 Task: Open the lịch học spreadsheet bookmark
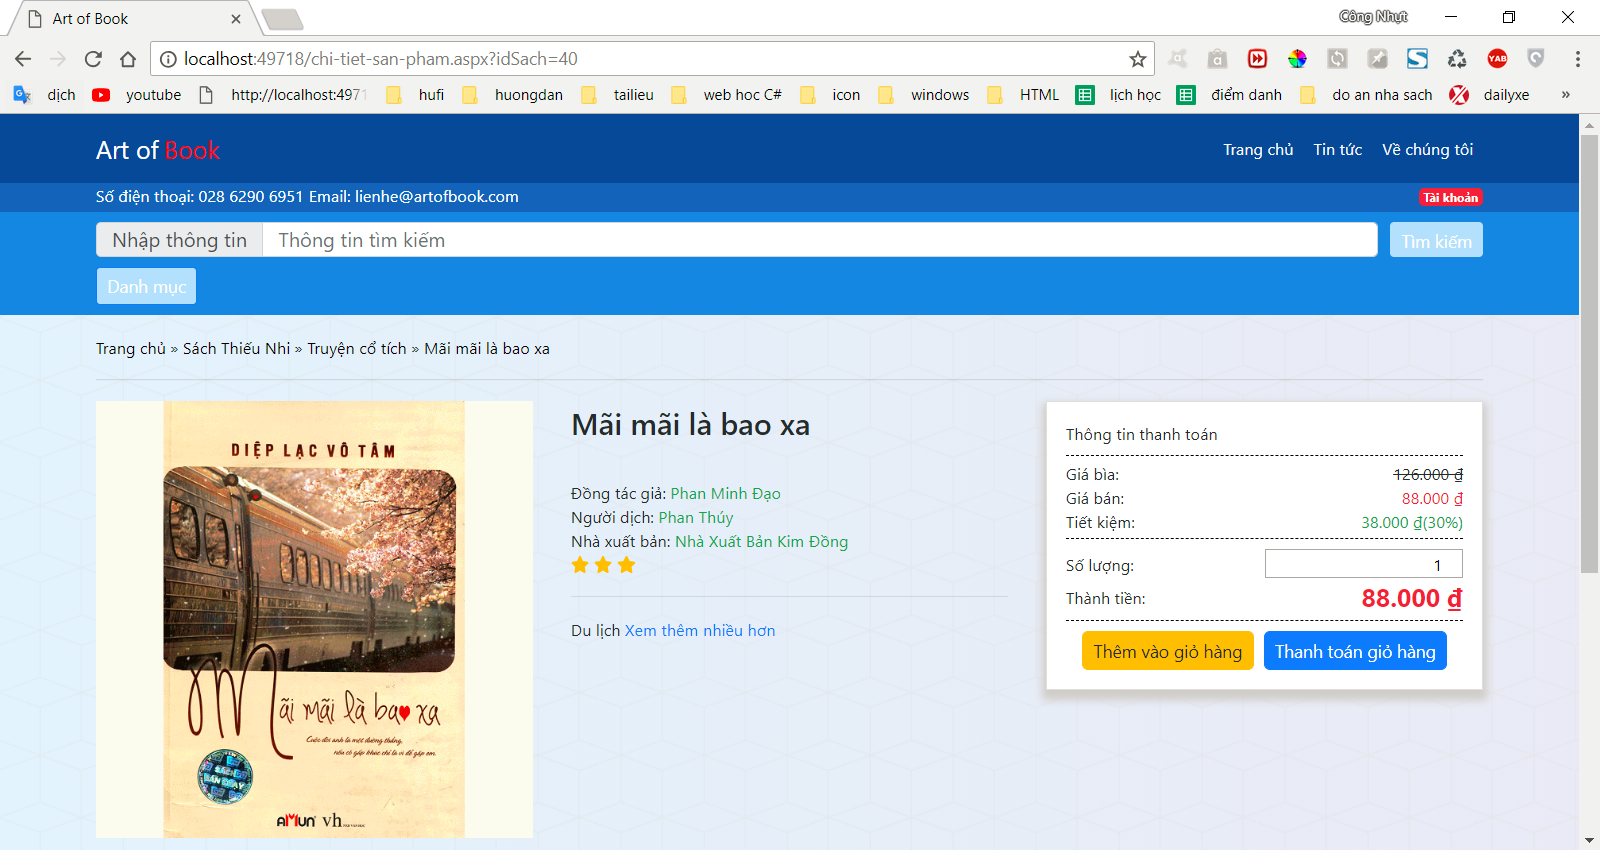coord(1119,95)
